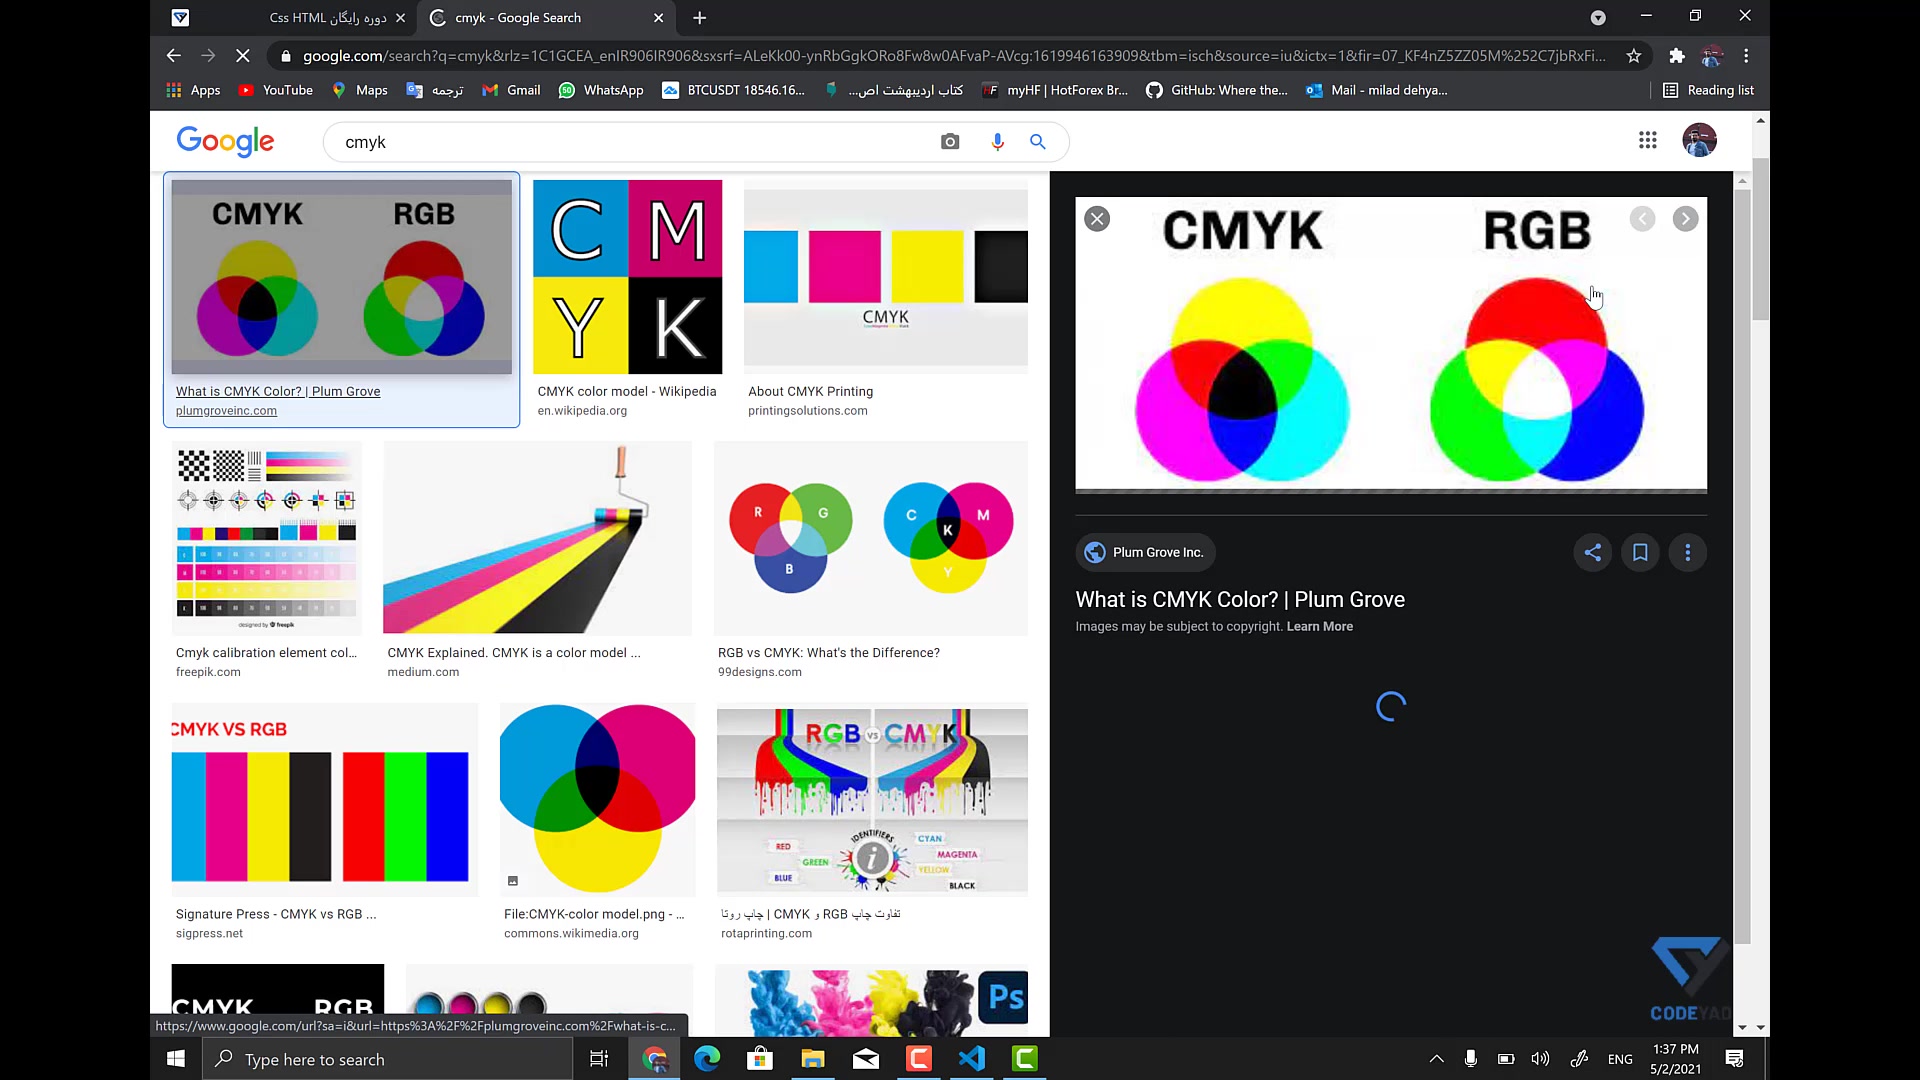The image size is (1920, 1080).
Task: Open the Wikipedia CMYK color model thumbnail
Action: pos(627,277)
